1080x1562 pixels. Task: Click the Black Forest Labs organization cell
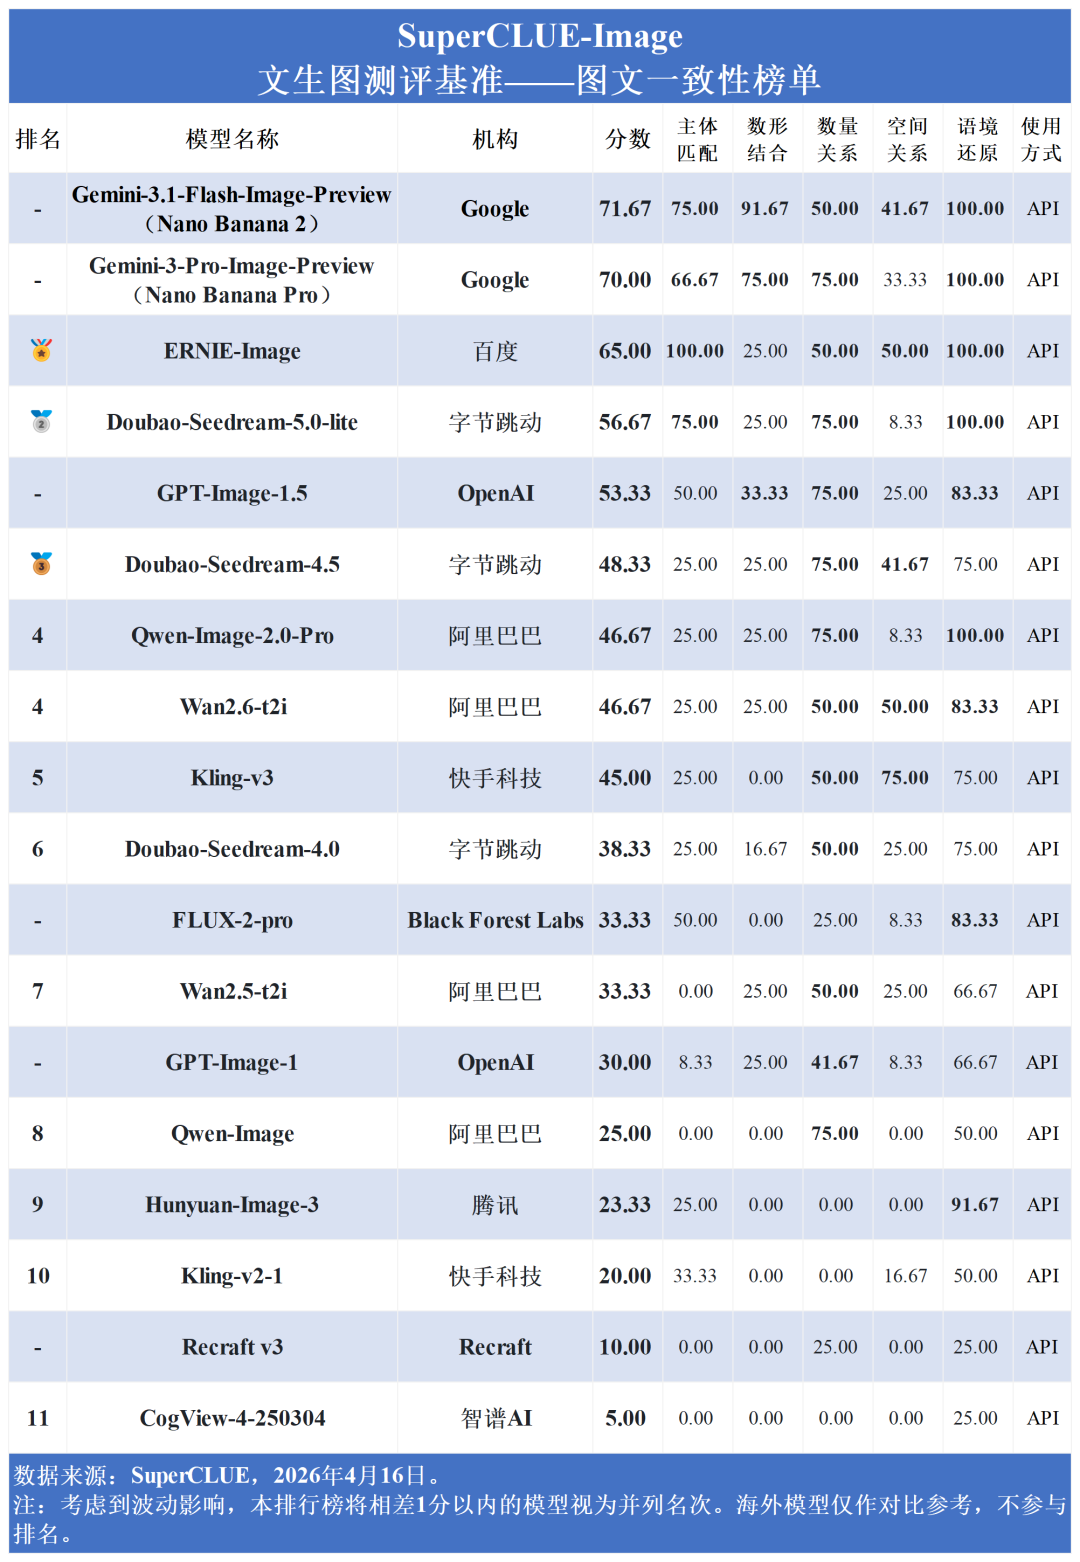(495, 920)
